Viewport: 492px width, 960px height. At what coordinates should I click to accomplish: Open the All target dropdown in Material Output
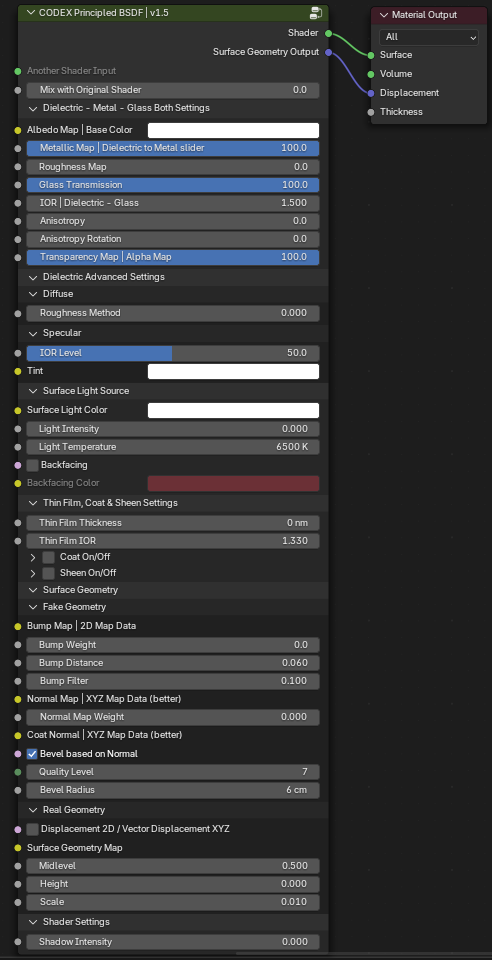click(x=428, y=37)
